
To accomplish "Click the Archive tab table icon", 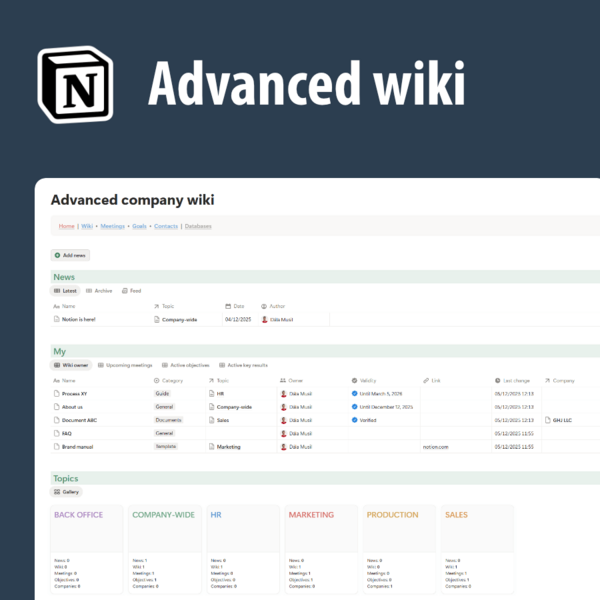I will coord(89,291).
